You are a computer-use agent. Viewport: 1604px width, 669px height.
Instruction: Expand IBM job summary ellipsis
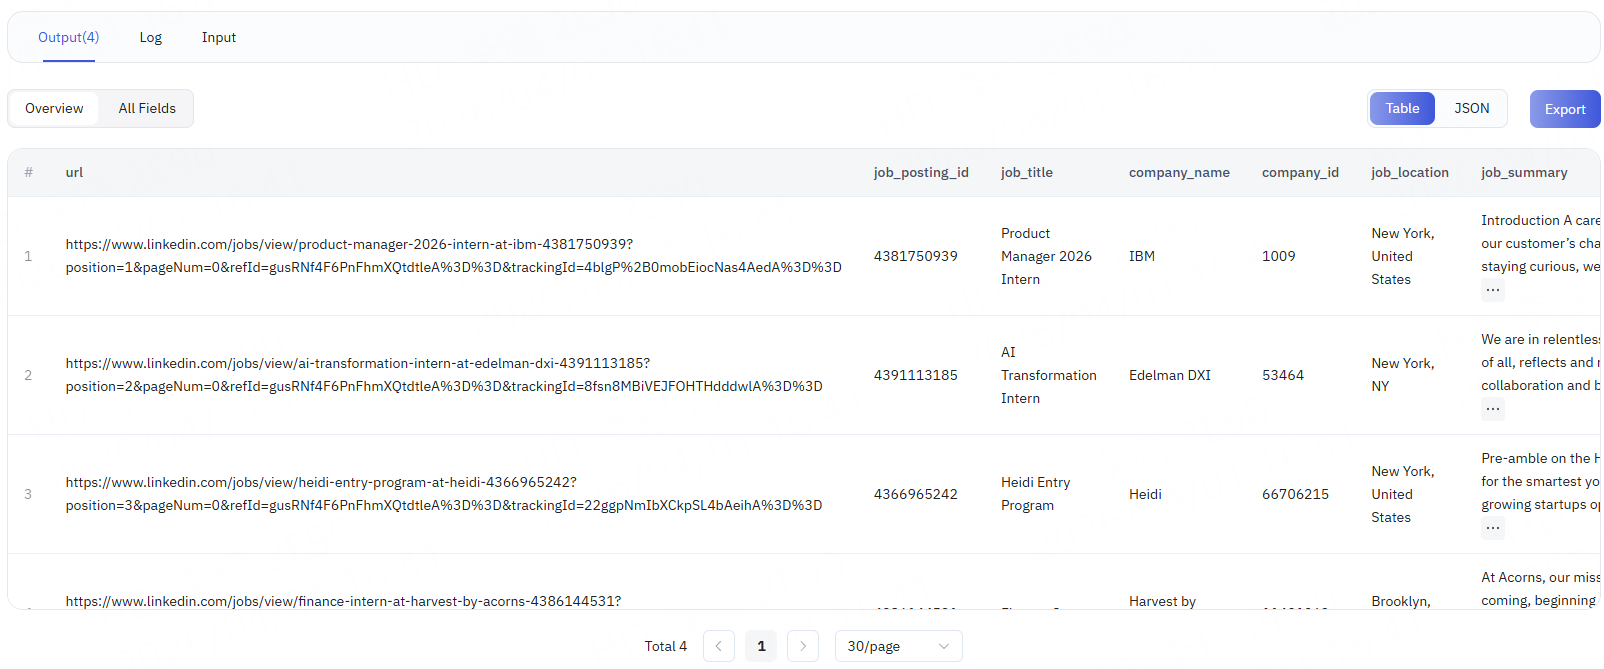tap(1492, 290)
